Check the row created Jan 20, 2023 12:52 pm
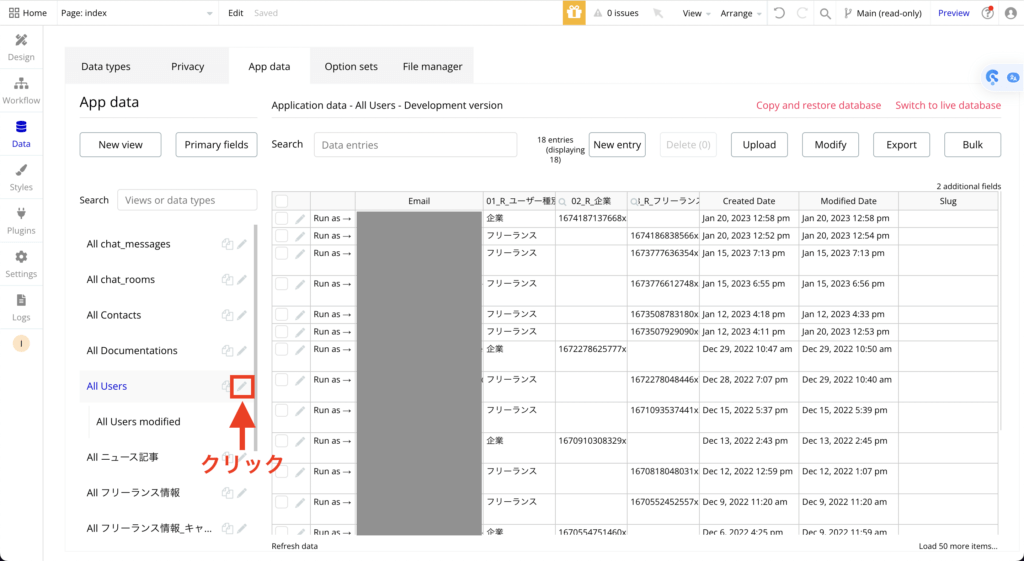The width and height of the screenshot is (1024, 561). pyautogui.click(x=281, y=236)
